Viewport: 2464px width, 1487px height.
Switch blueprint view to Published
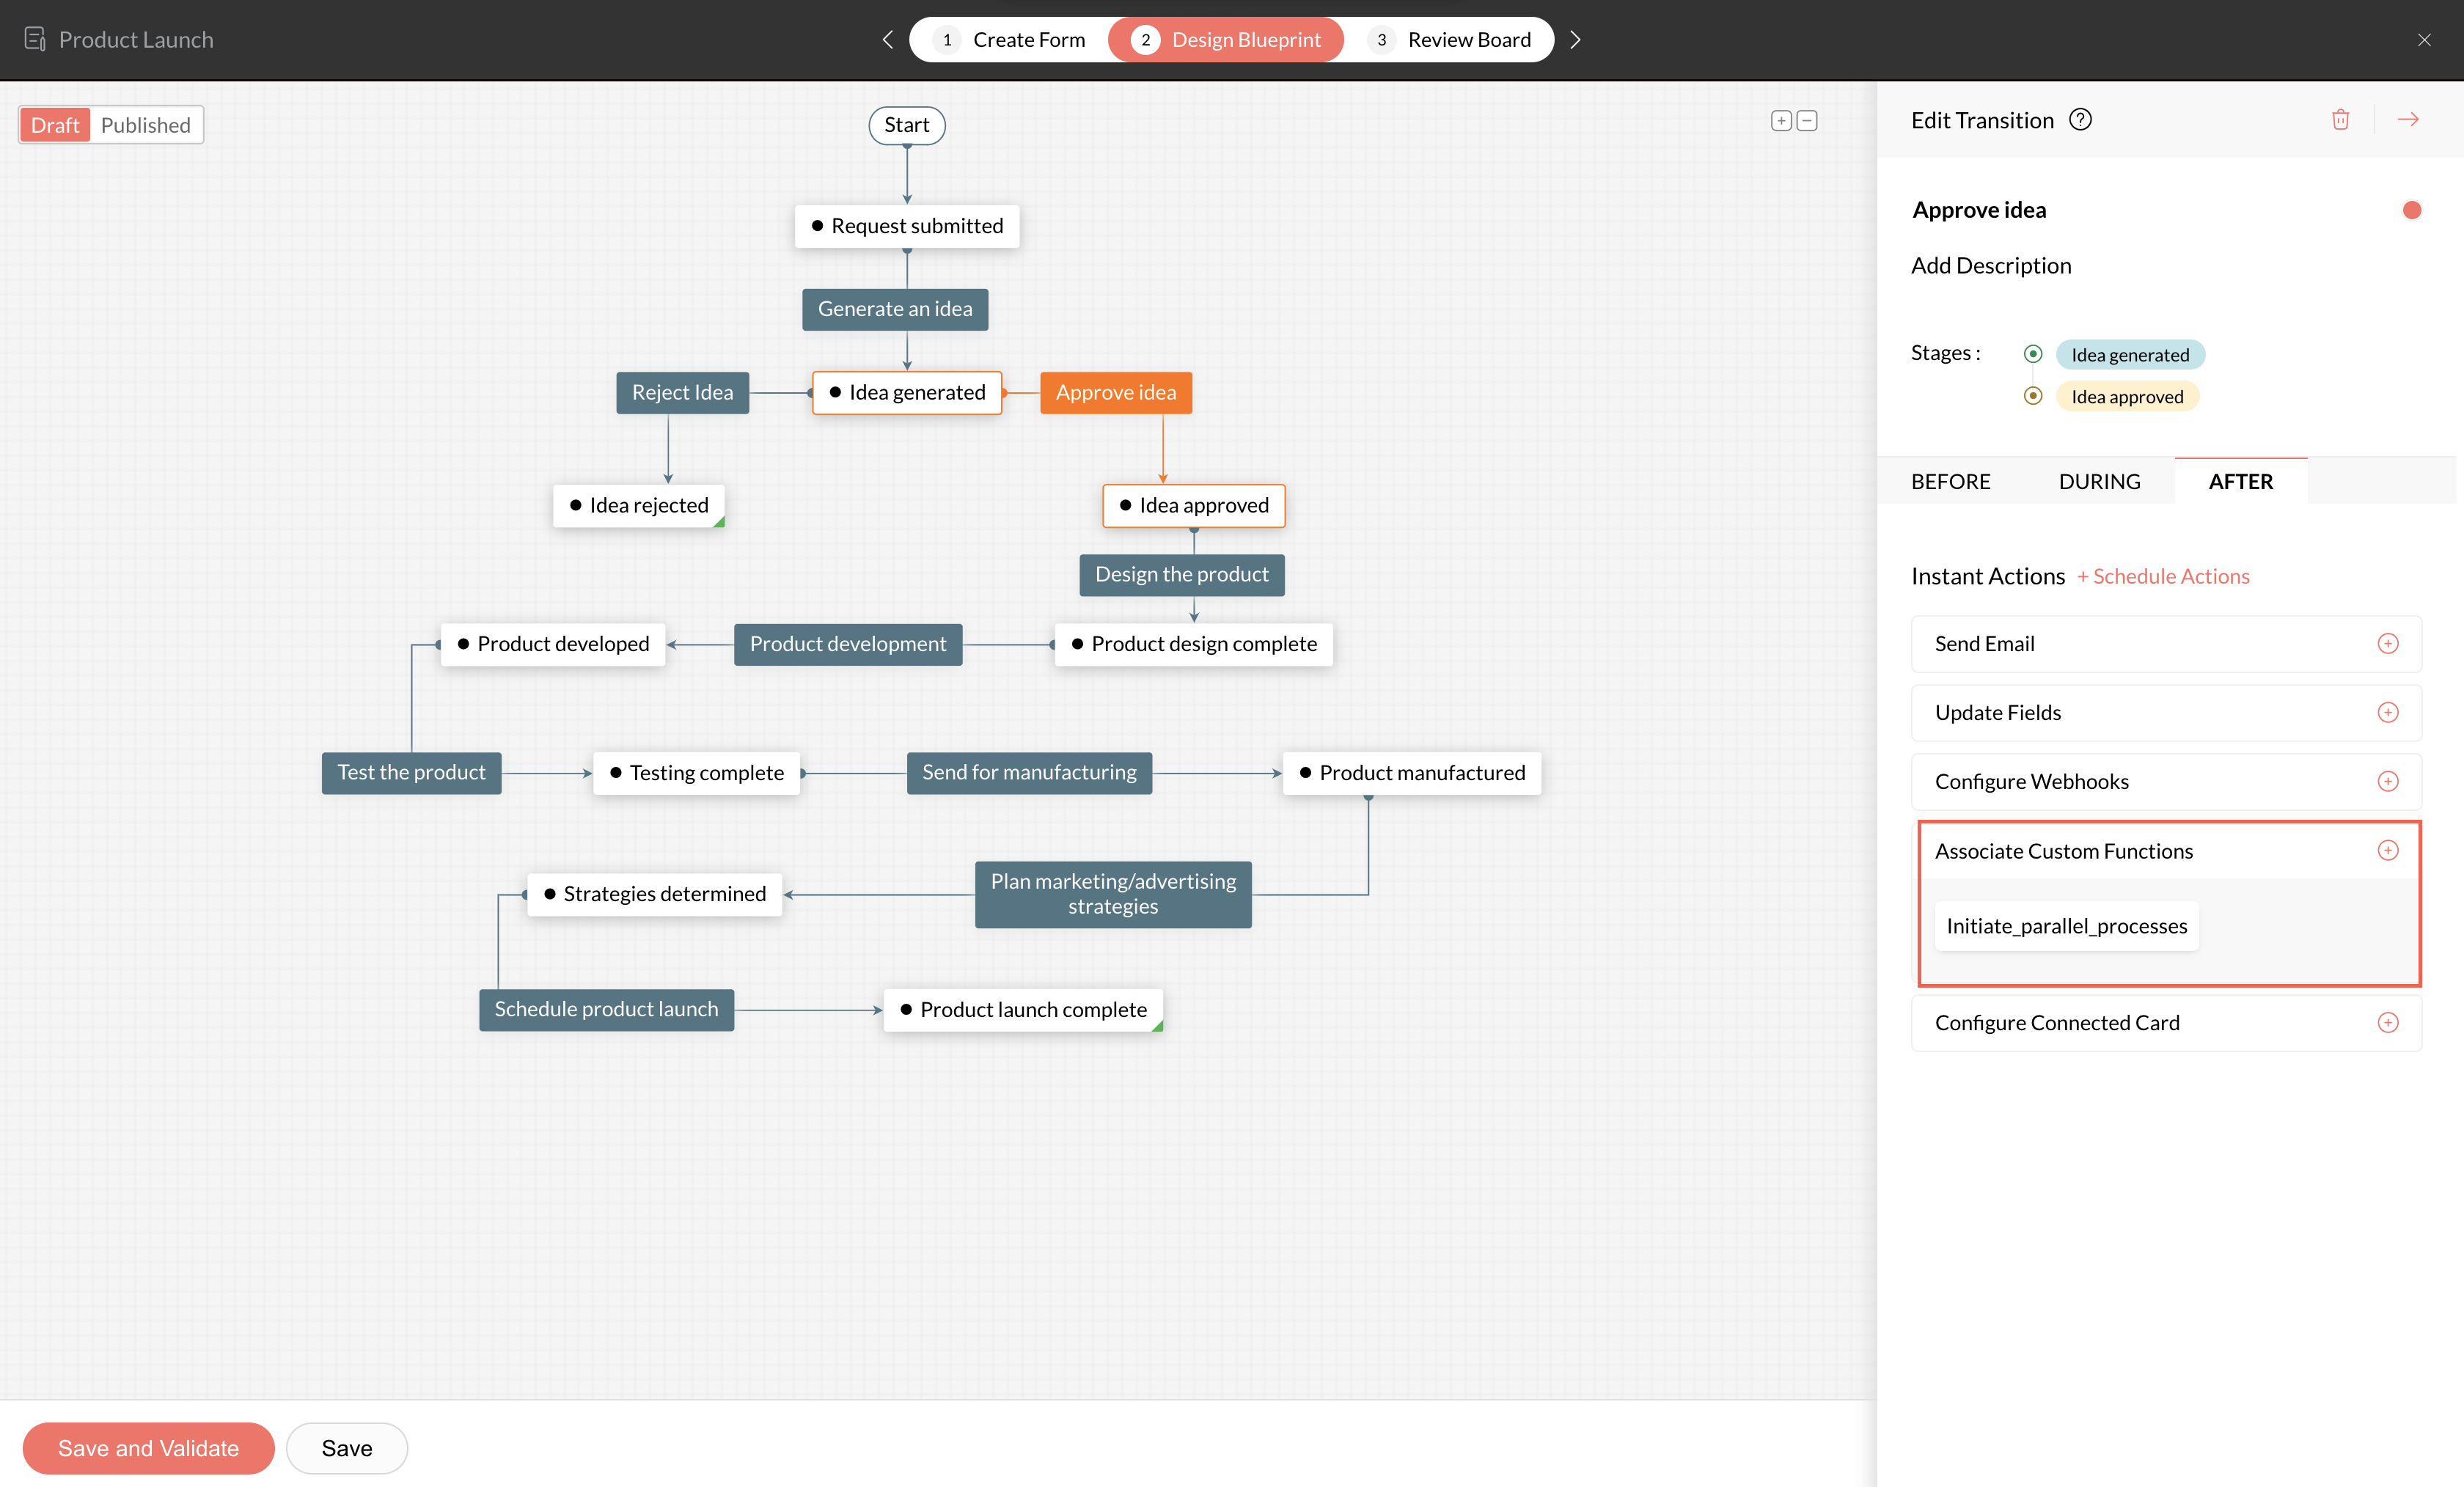click(146, 125)
